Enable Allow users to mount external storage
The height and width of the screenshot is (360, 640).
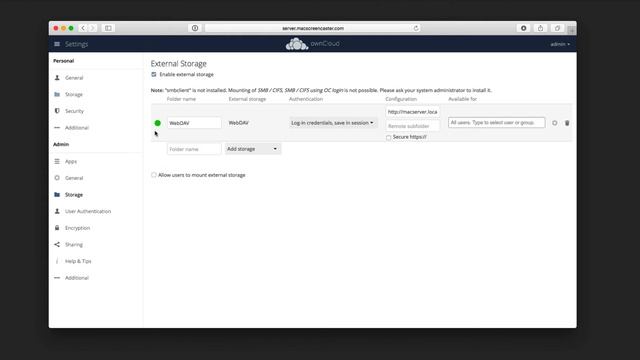click(154, 175)
